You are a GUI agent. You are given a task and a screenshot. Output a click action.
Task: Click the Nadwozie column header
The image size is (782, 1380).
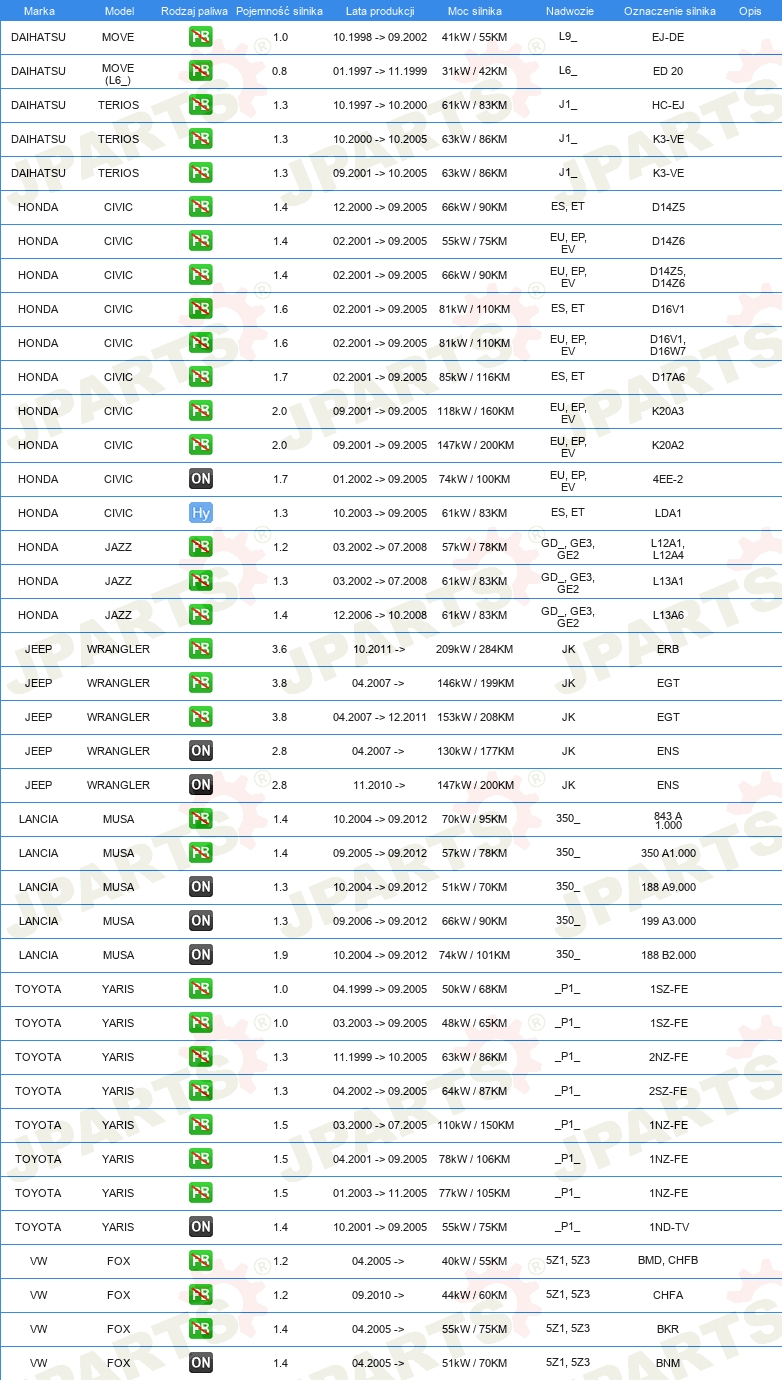(x=569, y=11)
